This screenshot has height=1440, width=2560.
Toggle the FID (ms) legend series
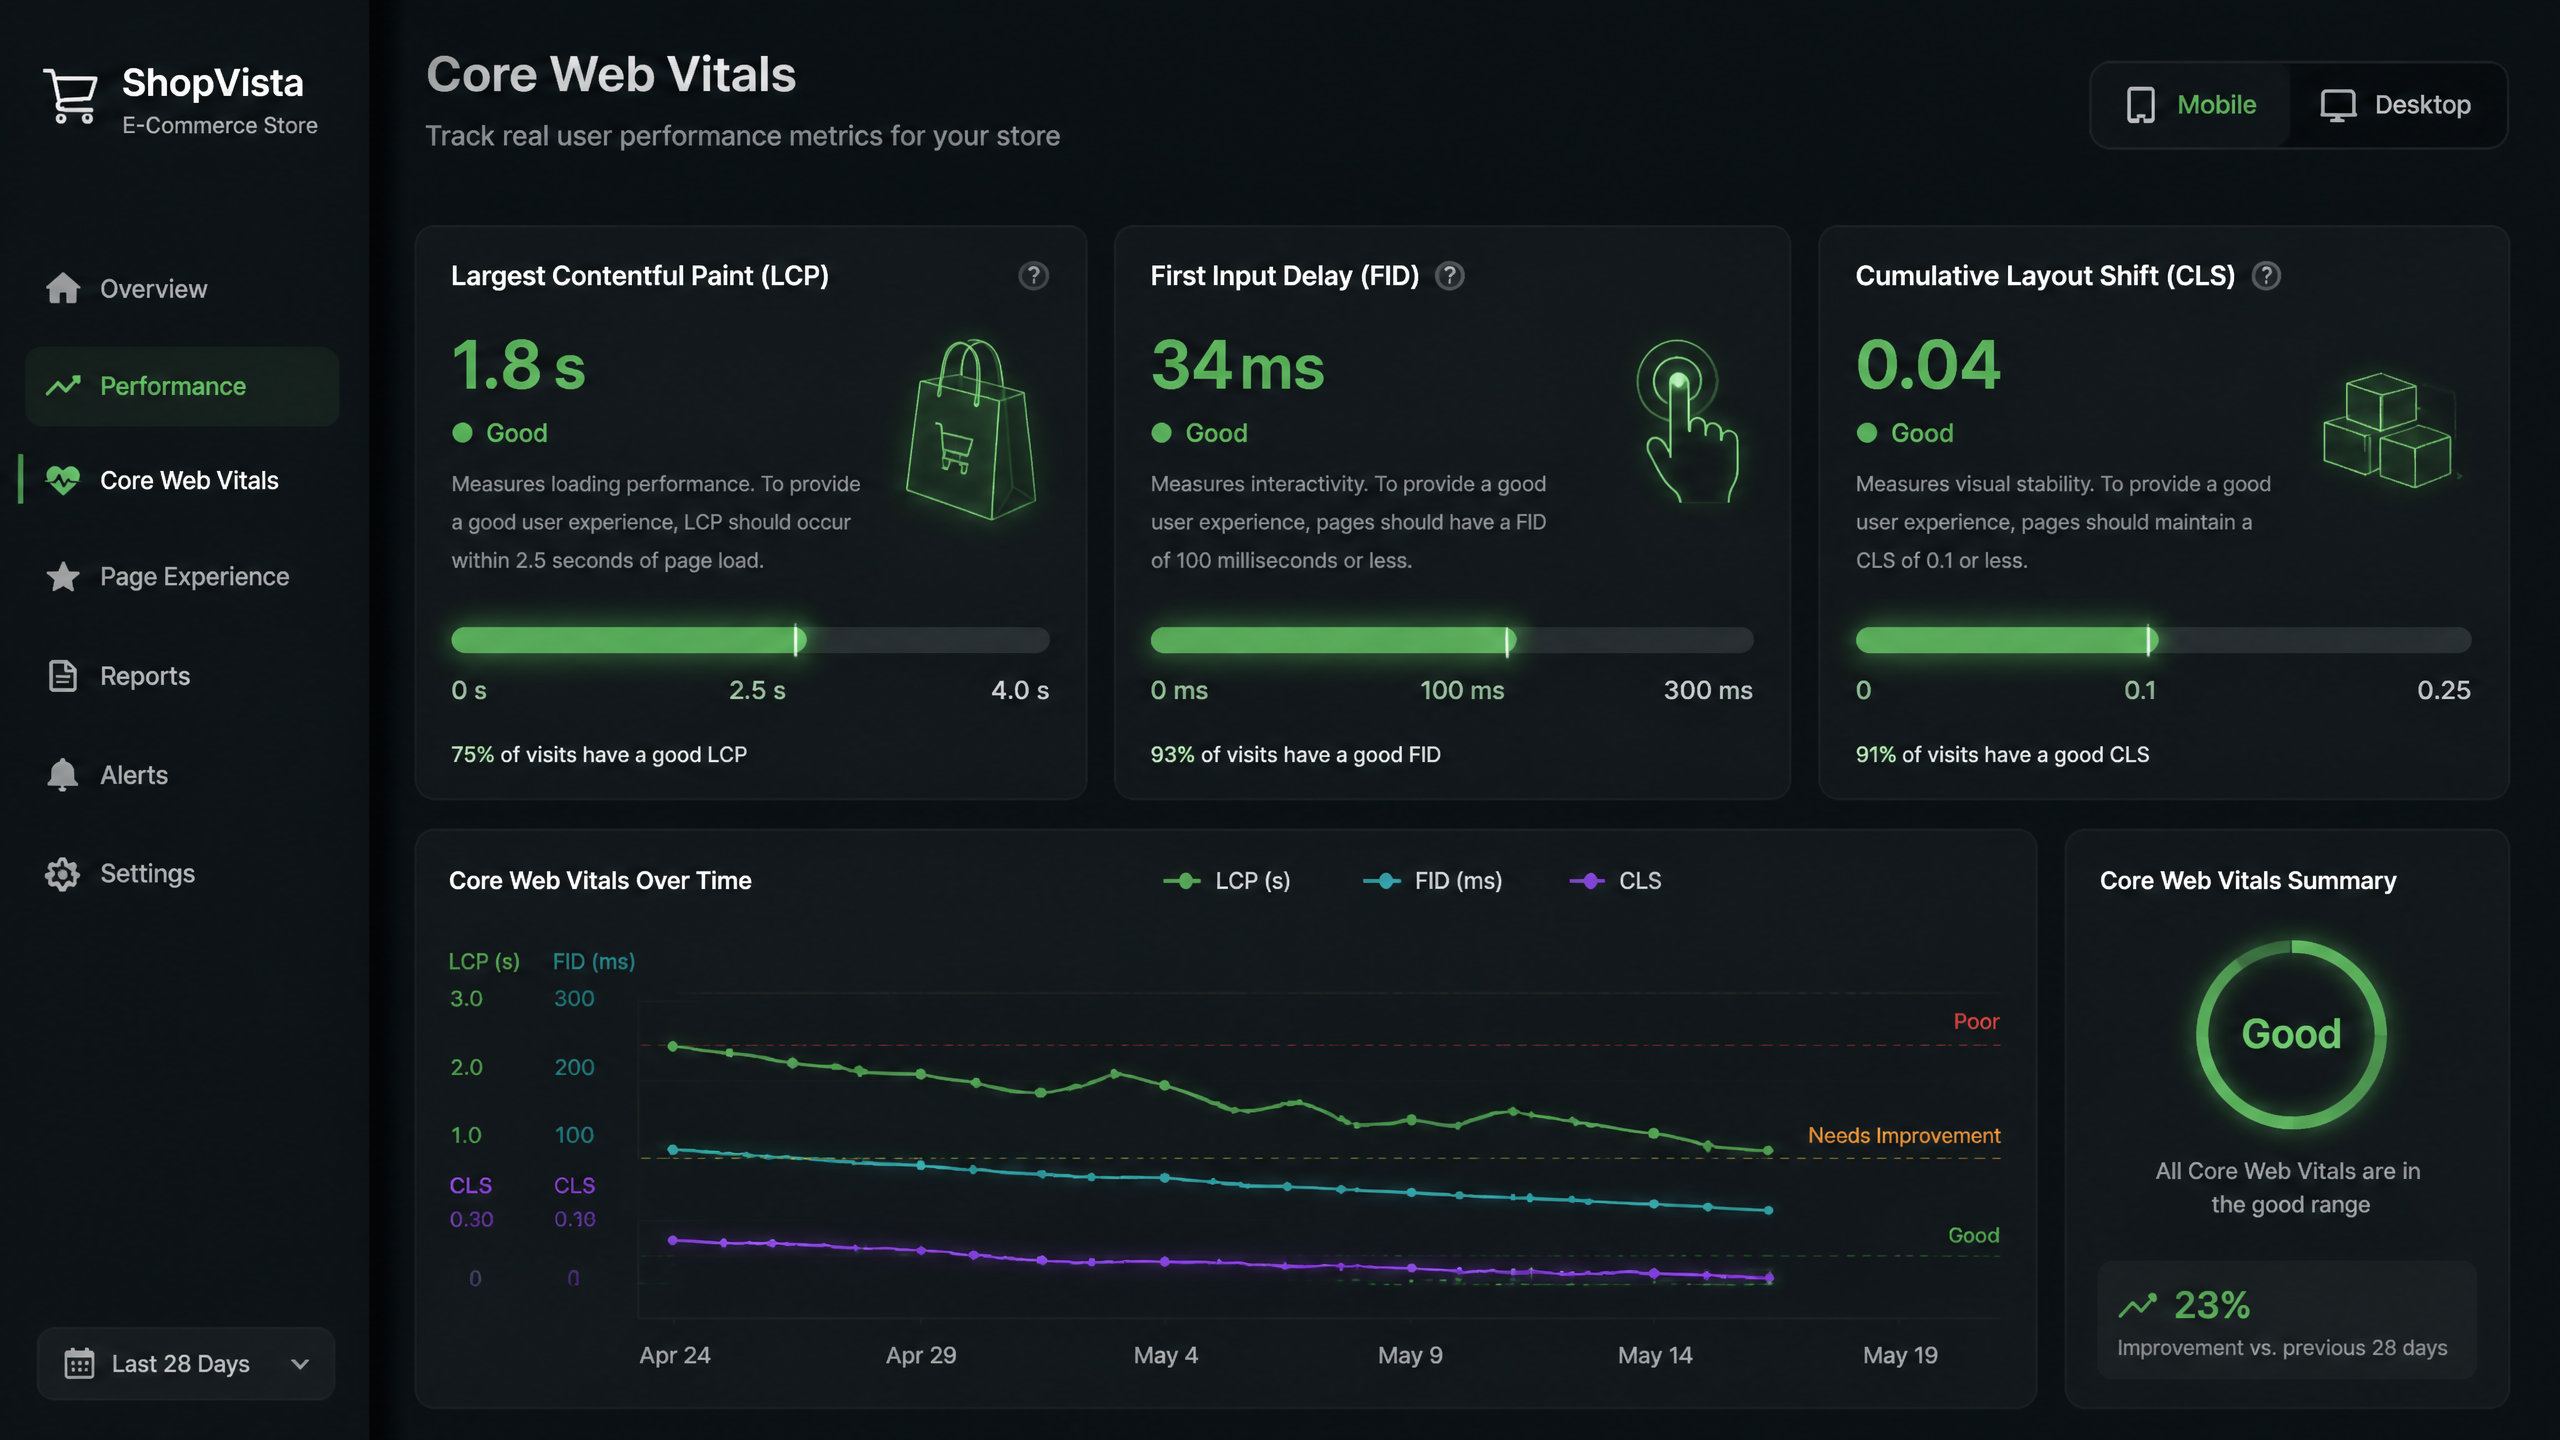(x=1432, y=881)
